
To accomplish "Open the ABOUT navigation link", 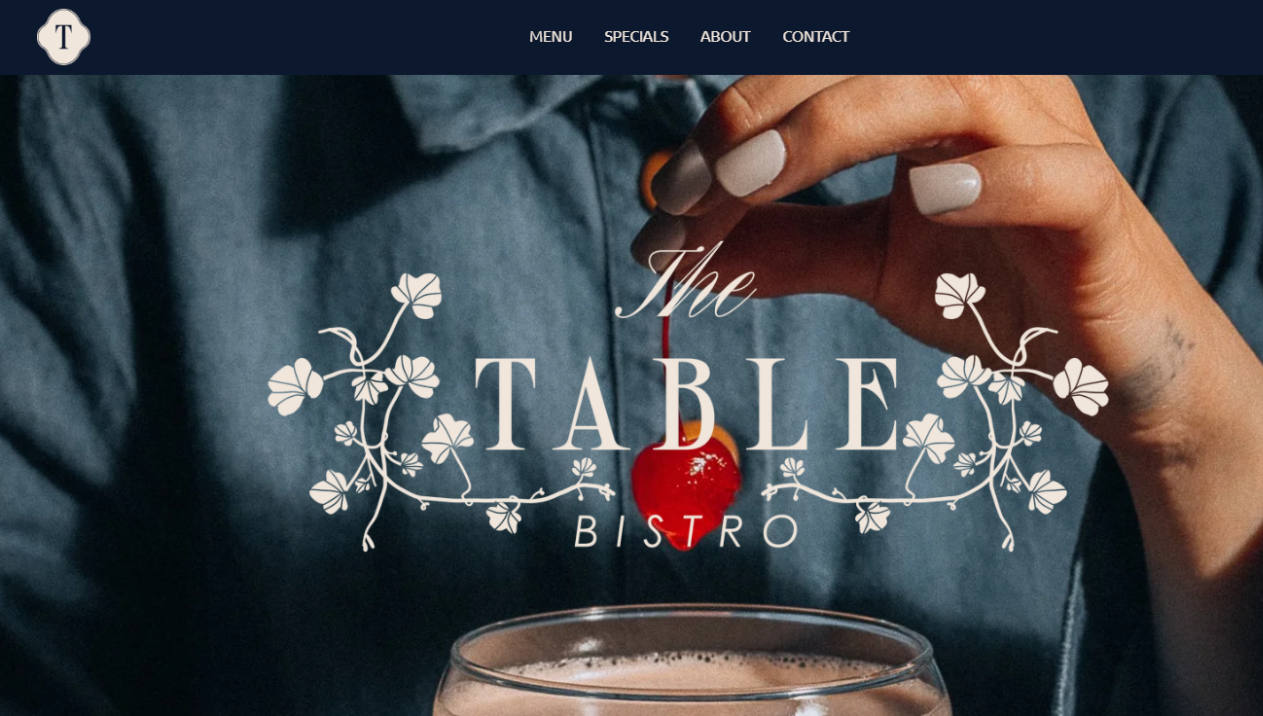I will [x=725, y=37].
